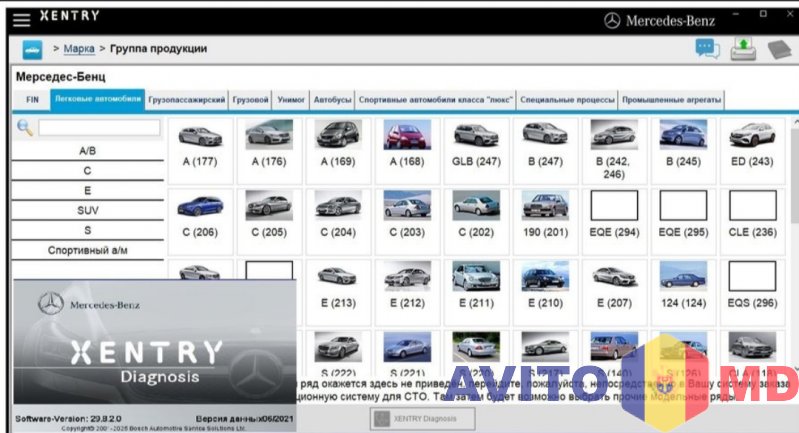The image size is (799, 433).
Task: Select the A (177) vehicle thumbnail
Action: 201,144
